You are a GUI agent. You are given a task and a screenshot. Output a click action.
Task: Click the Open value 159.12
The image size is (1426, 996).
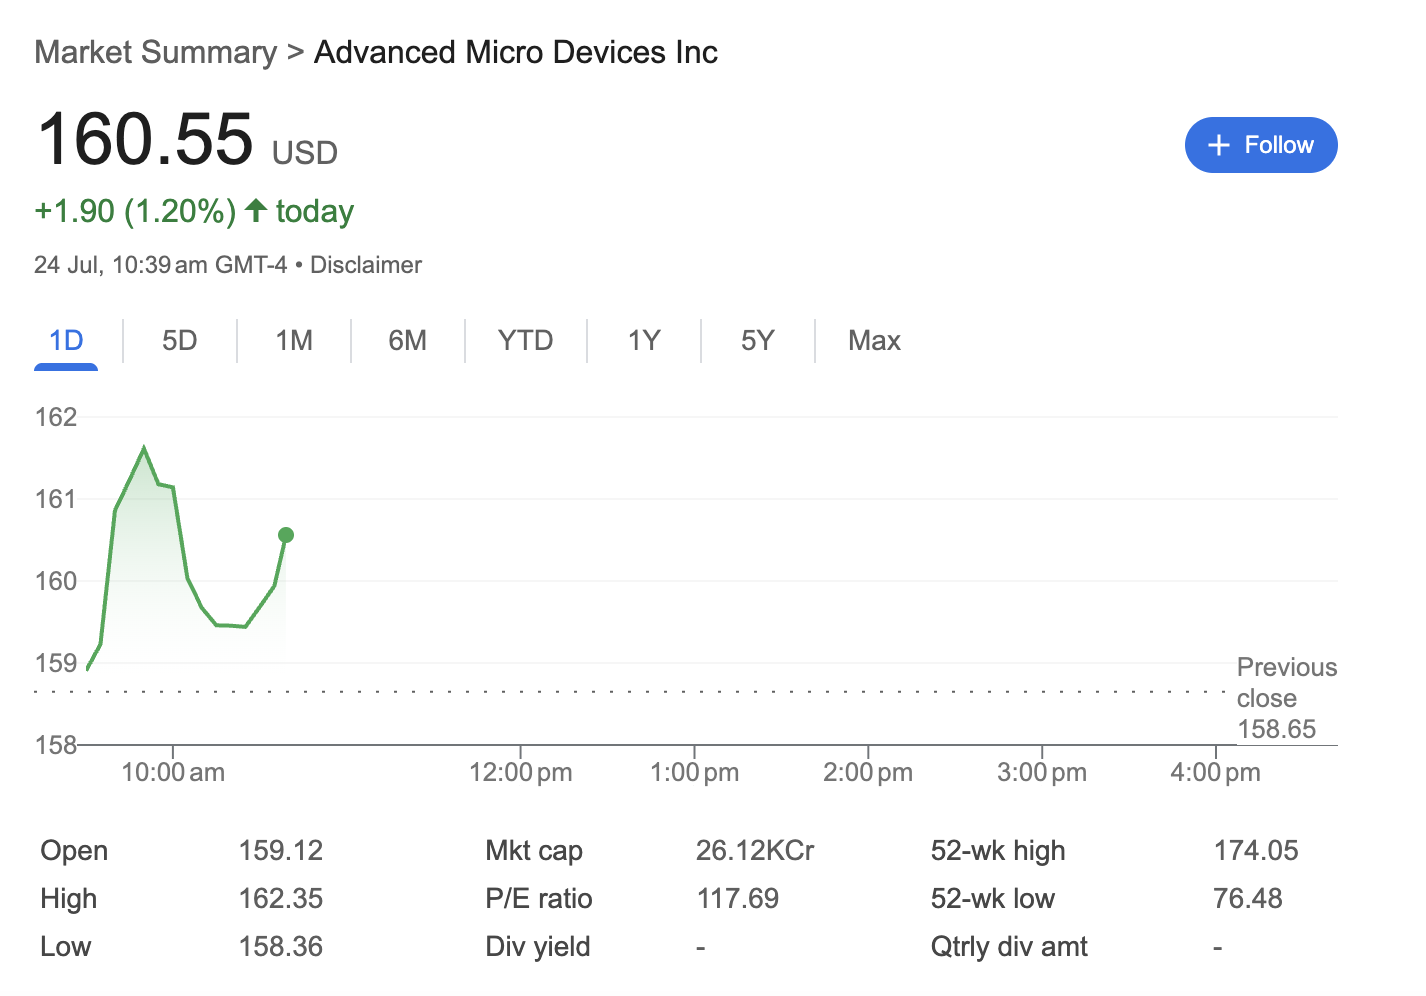pyautogui.click(x=281, y=851)
